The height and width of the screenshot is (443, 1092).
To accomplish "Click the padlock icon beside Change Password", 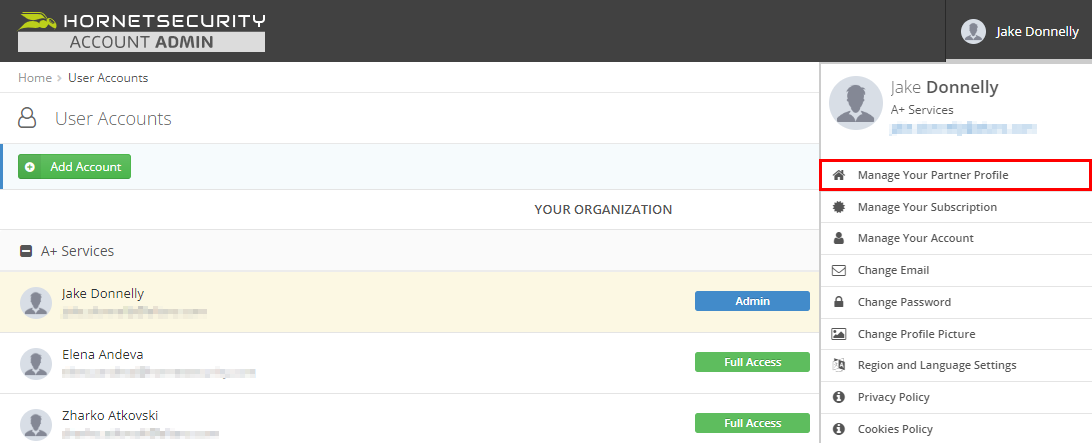I will (839, 302).
